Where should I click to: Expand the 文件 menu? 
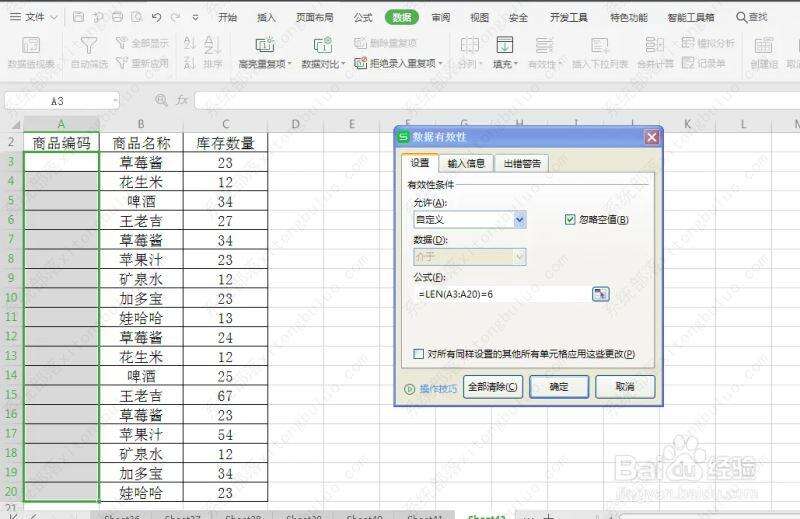(x=34, y=17)
